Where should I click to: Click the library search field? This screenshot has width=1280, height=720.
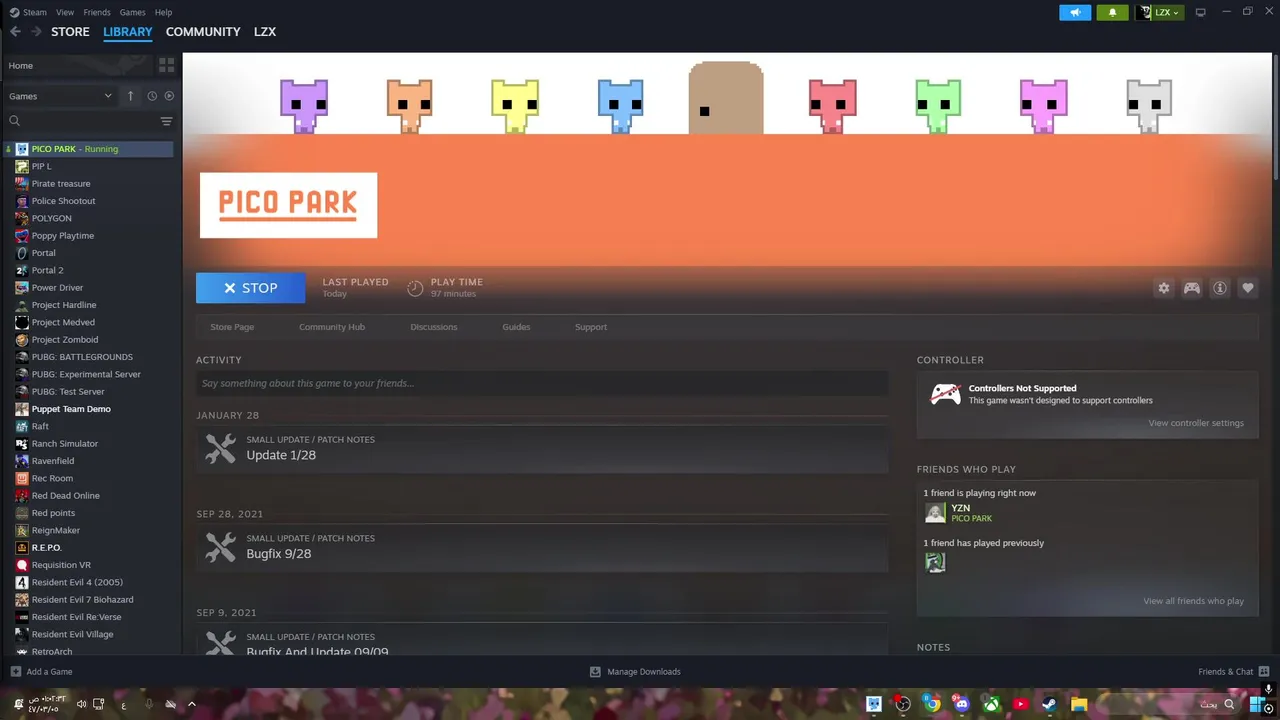click(82, 121)
